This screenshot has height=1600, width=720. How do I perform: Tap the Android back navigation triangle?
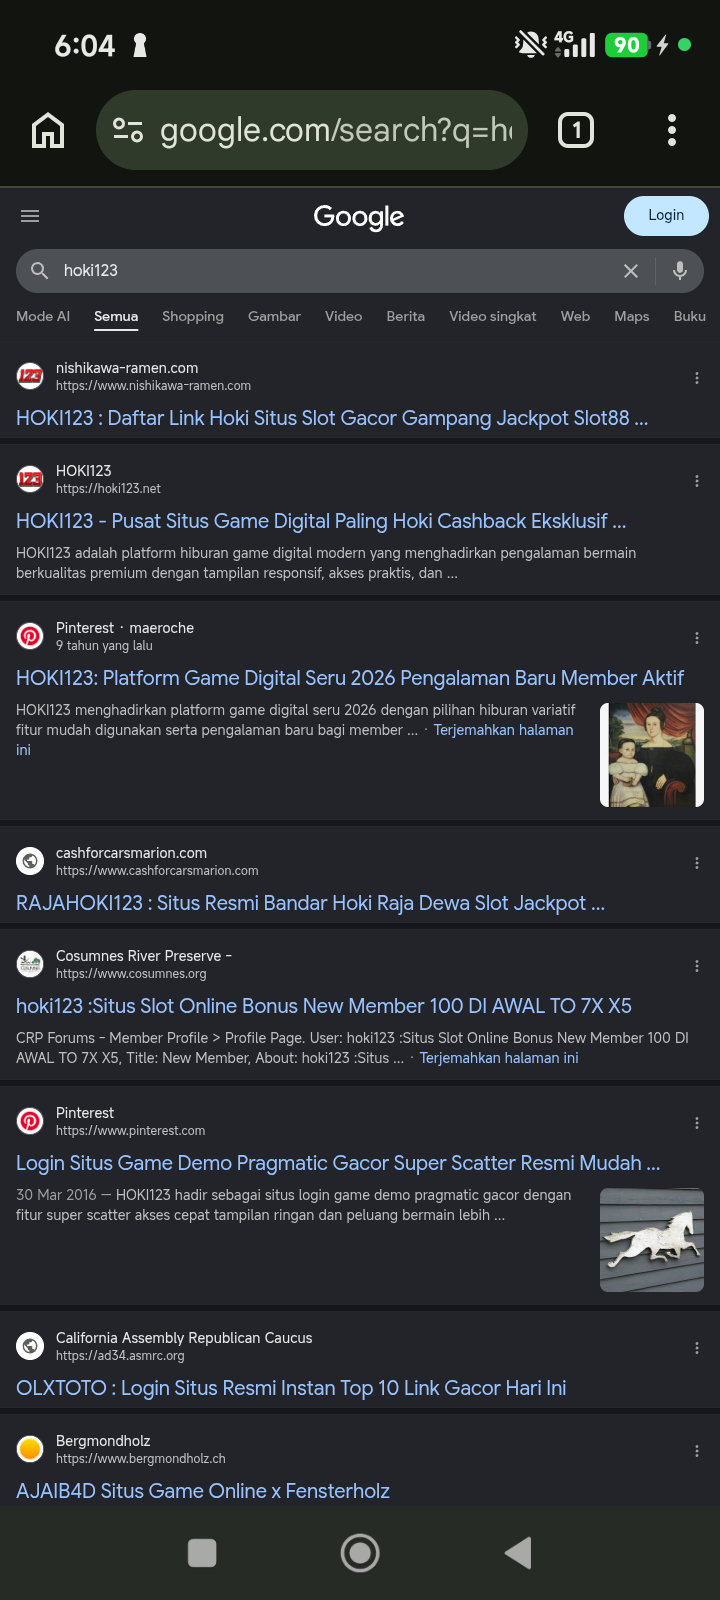point(518,1553)
